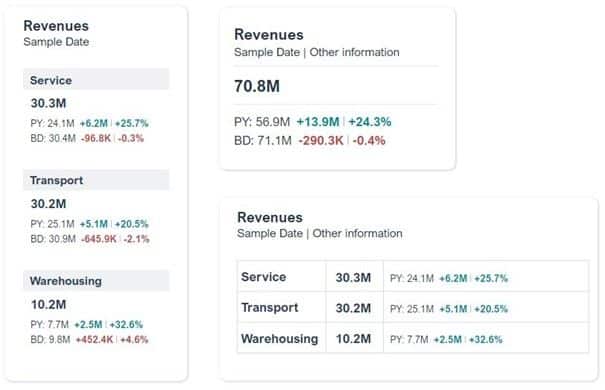Click the 70.8M total revenue value
This screenshot has height=390, width=605.
(x=257, y=86)
